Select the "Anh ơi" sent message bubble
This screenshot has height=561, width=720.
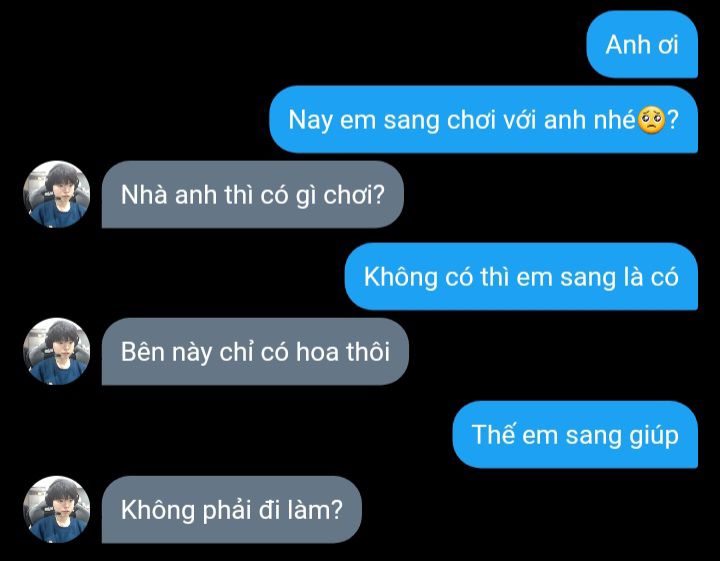click(642, 45)
